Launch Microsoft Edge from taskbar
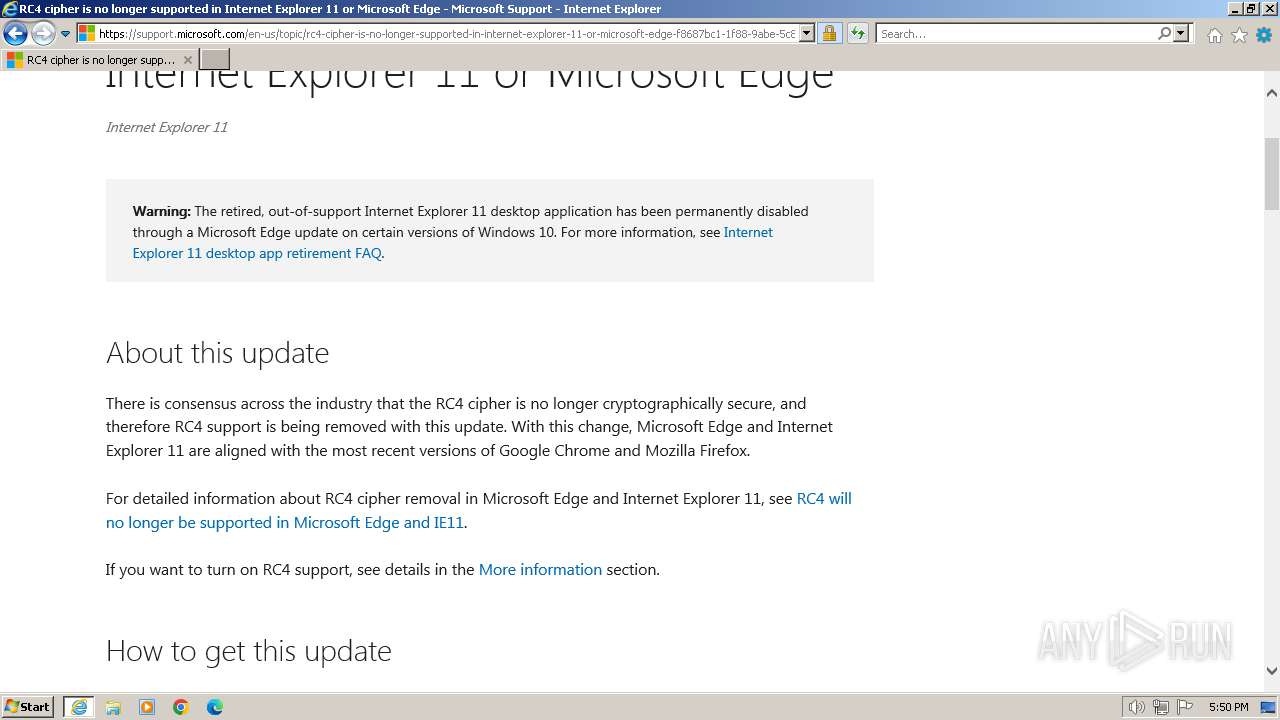Viewport: 1280px width, 720px height. (215, 707)
